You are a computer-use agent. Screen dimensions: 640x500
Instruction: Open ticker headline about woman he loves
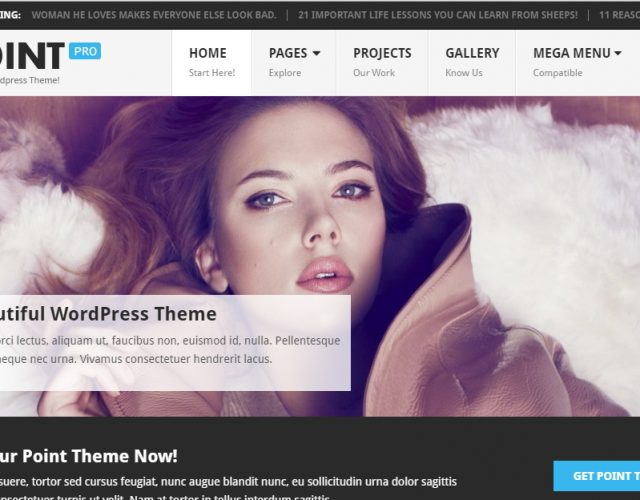pyautogui.click(x=154, y=15)
